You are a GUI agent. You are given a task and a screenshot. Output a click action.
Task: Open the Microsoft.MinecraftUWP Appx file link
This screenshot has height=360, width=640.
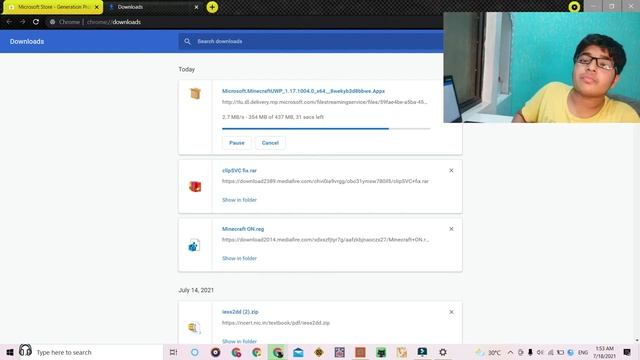(303, 91)
